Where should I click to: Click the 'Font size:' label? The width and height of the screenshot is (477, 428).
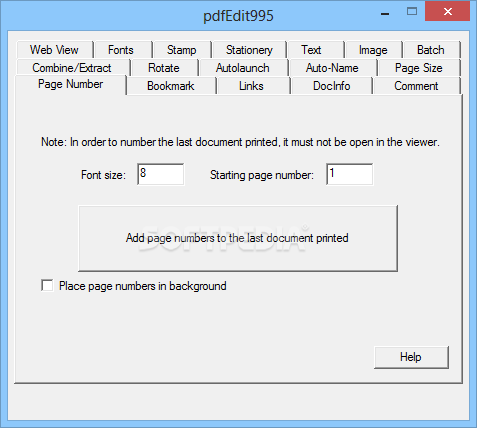[103, 175]
